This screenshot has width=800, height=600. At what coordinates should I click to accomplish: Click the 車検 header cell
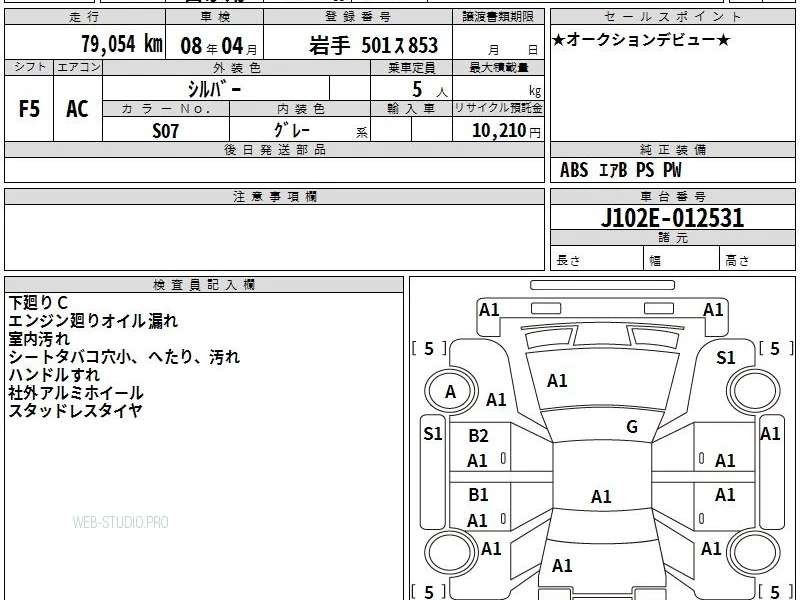[215, 17]
